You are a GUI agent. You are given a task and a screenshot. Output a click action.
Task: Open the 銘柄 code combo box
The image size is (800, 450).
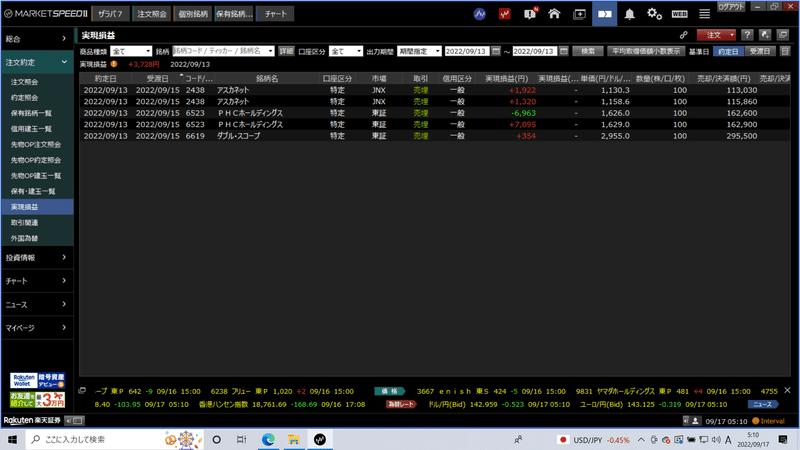pyautogui.click(x=223, y=51)
